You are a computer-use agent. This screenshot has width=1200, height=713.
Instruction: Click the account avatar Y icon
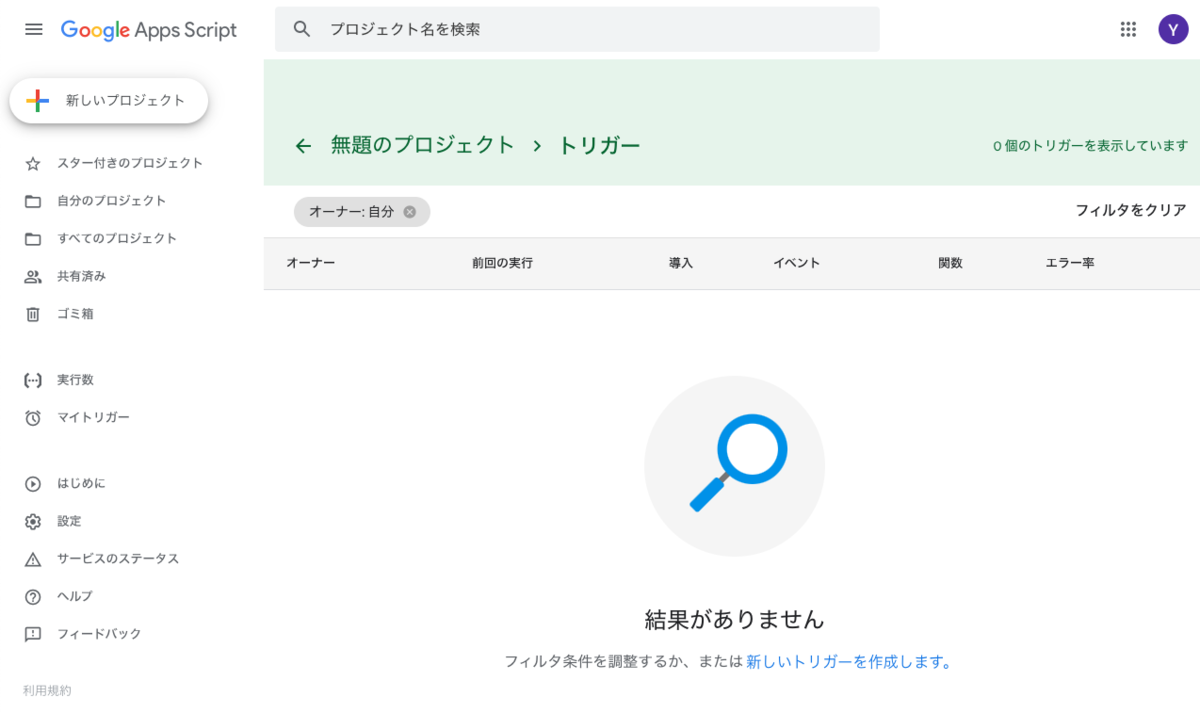tap(1173, 29)
